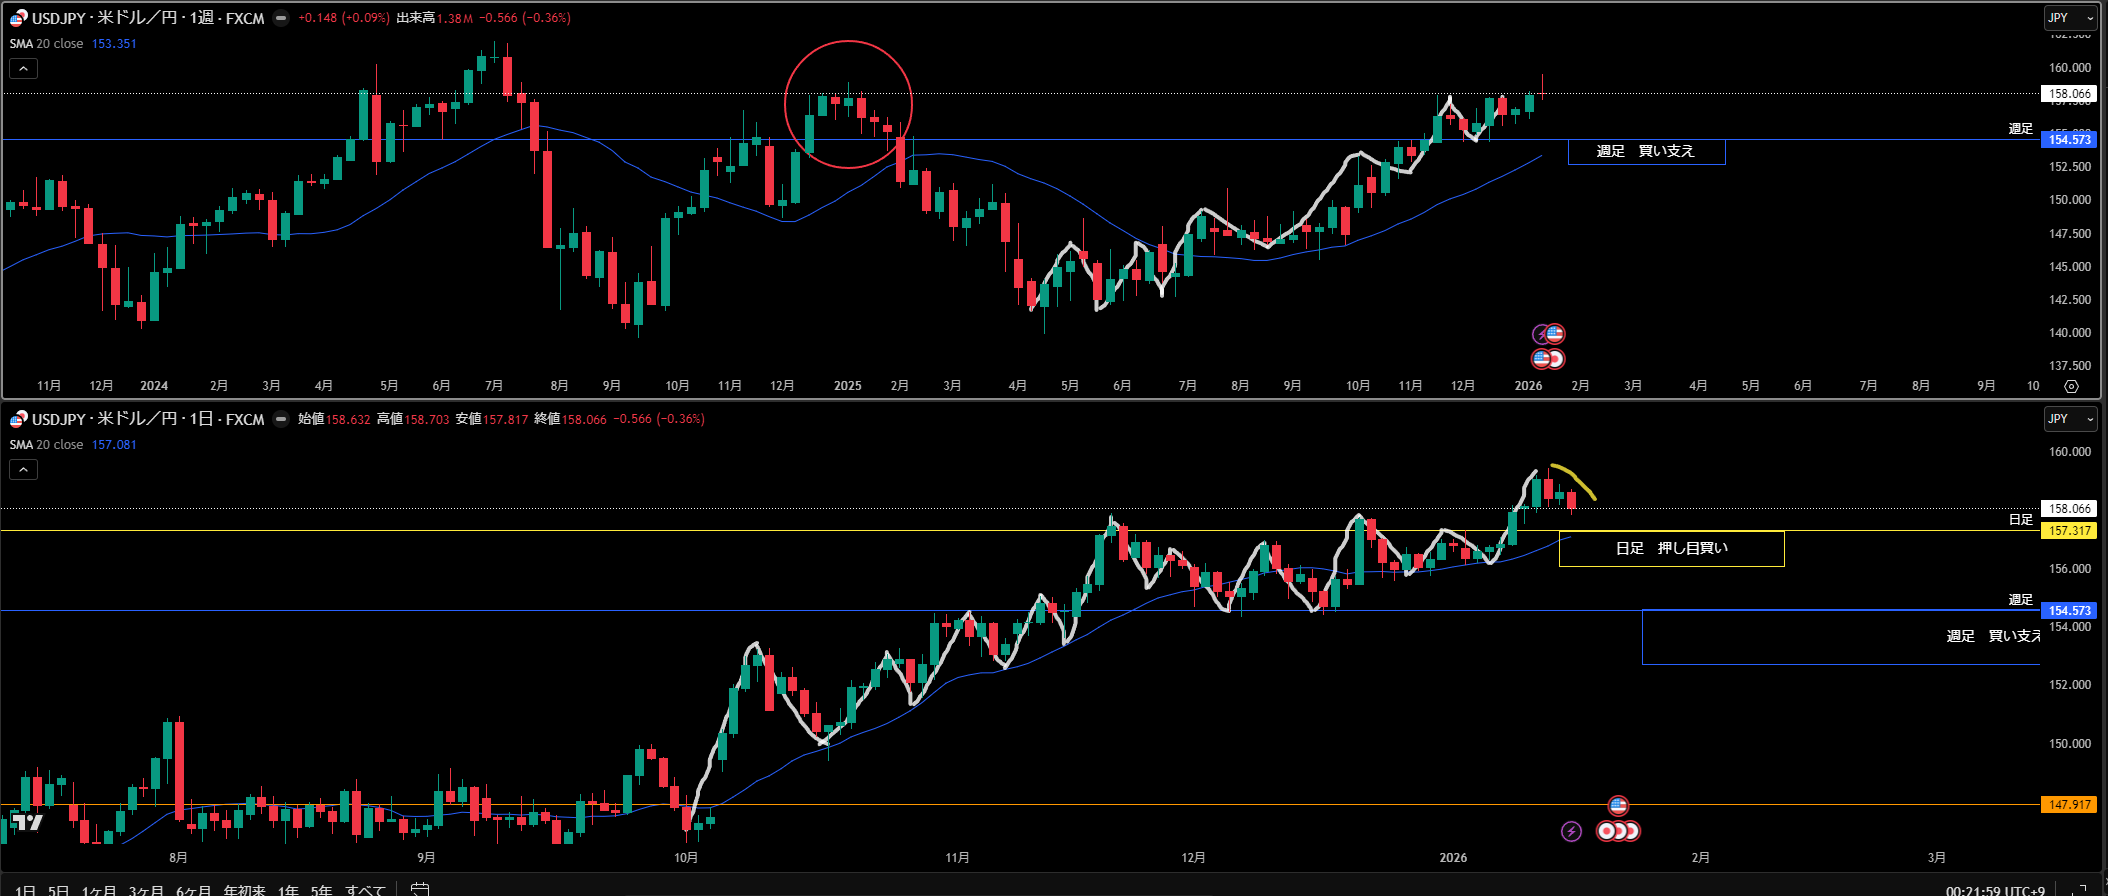The height and width of the screenshot is (896, 2108).
Task: Click the TradingView logo on daily chart
Action: point(27,822)
